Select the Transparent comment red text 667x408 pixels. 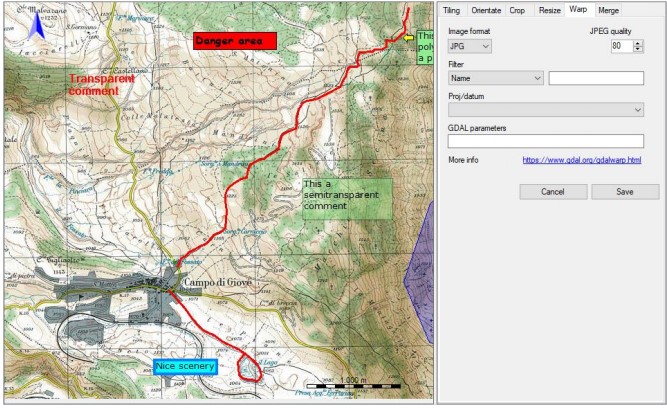pyautogui.click(x=101, y=85)
